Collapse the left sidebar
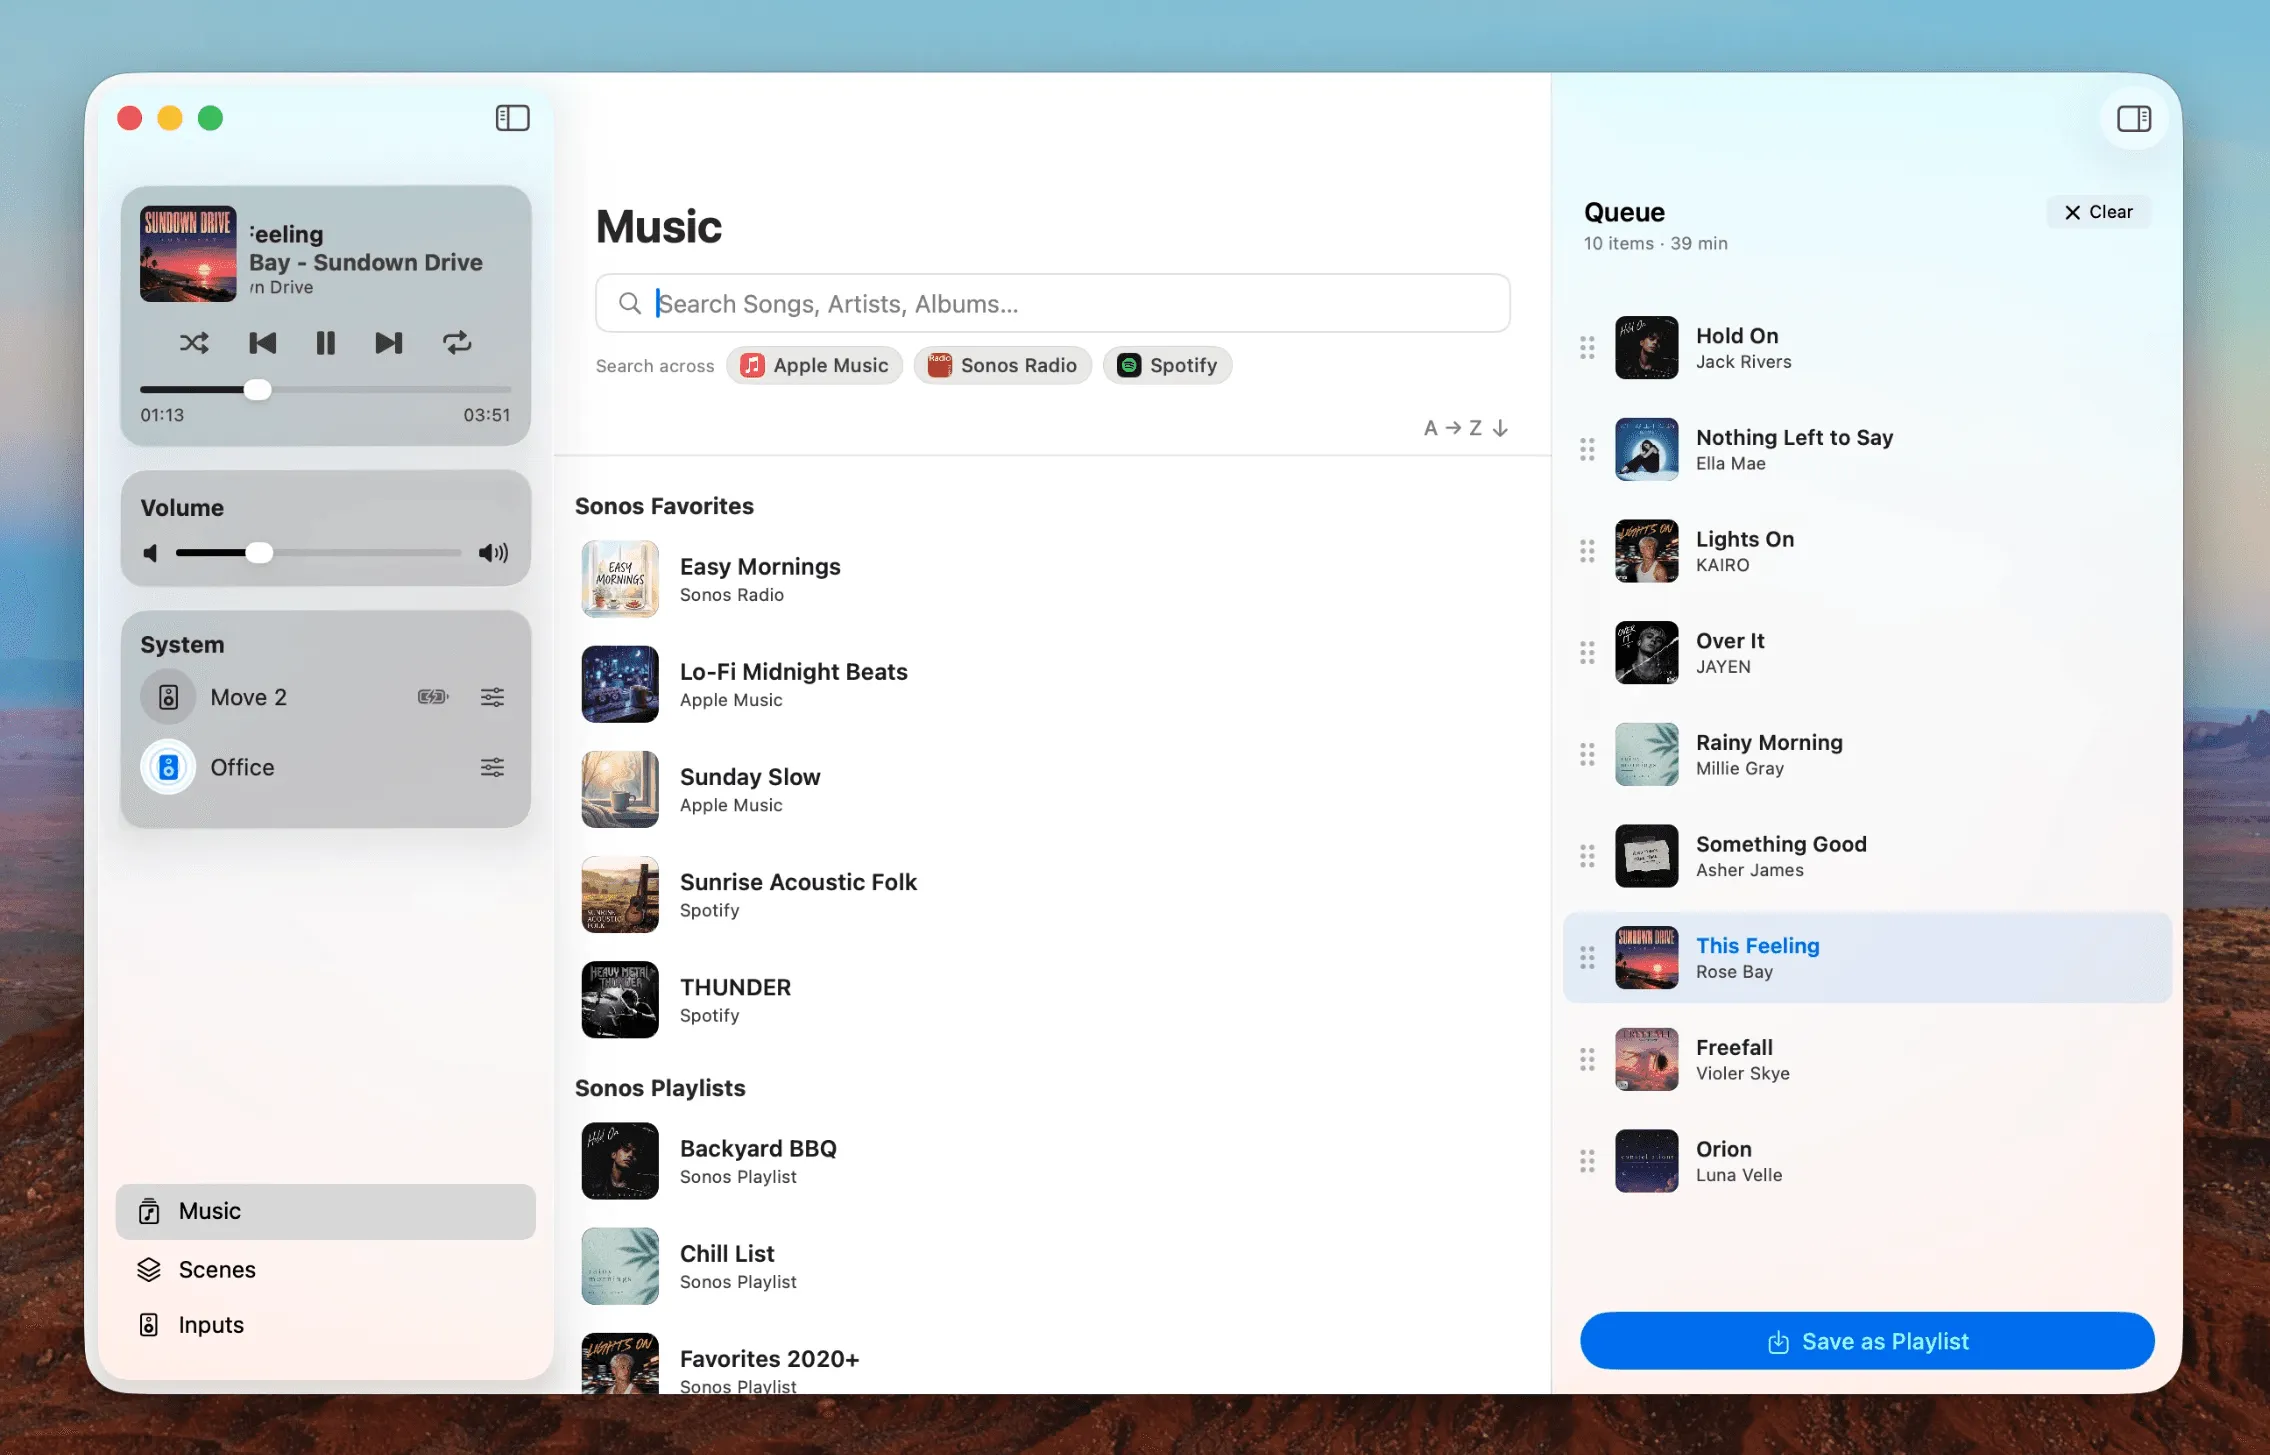This screenshot has width=2270, height=1455. [x=512, y=118]
